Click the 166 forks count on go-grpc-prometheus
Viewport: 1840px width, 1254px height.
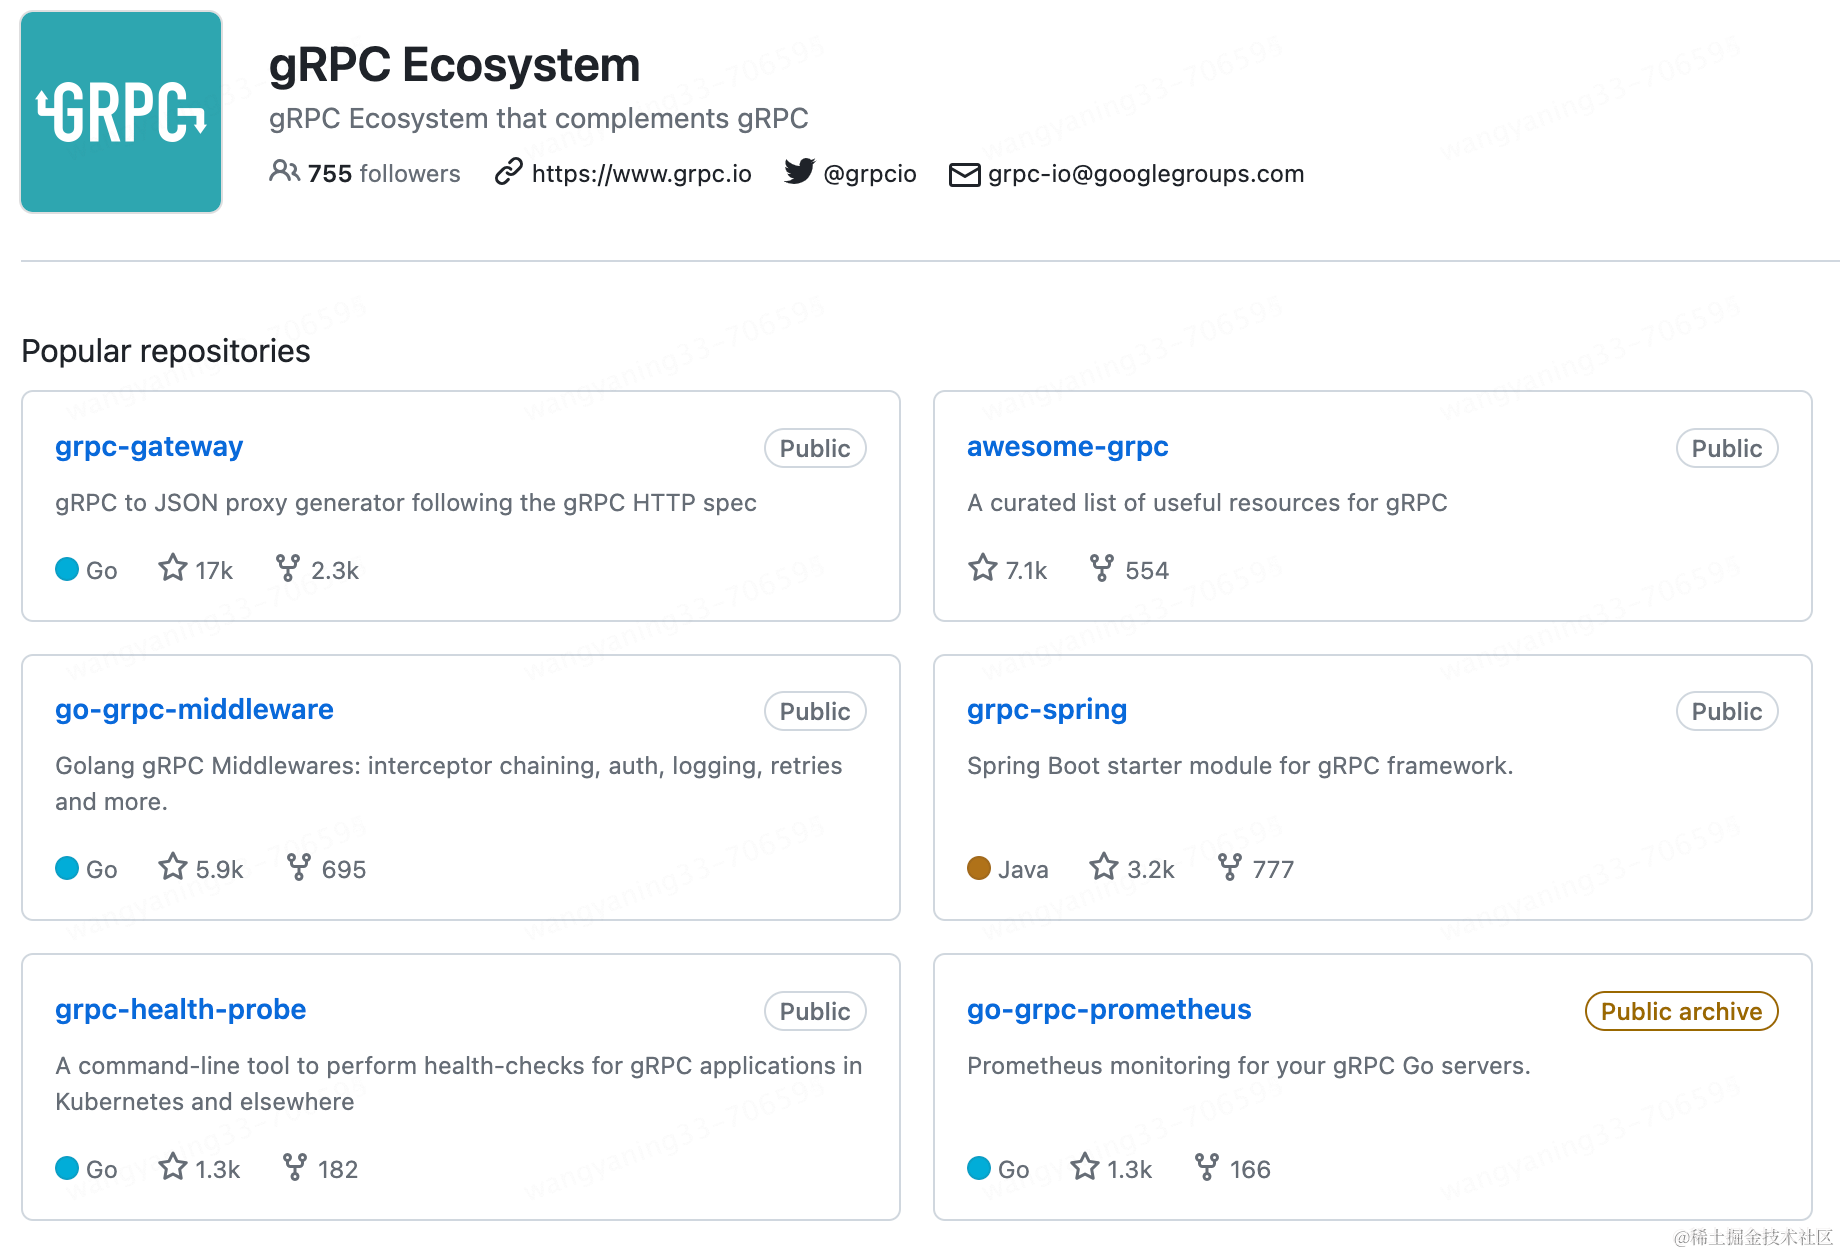click(1250, 1170)
